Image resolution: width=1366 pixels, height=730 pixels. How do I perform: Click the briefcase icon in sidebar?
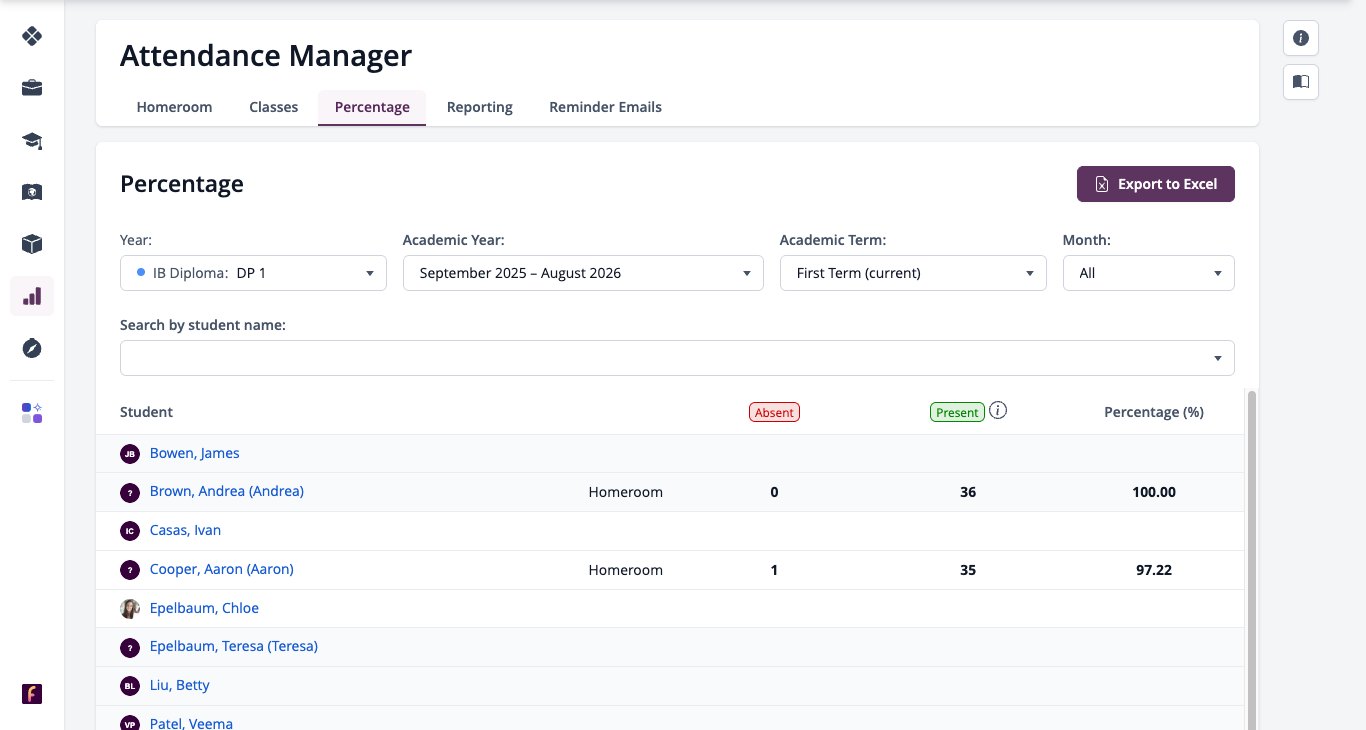32,88
